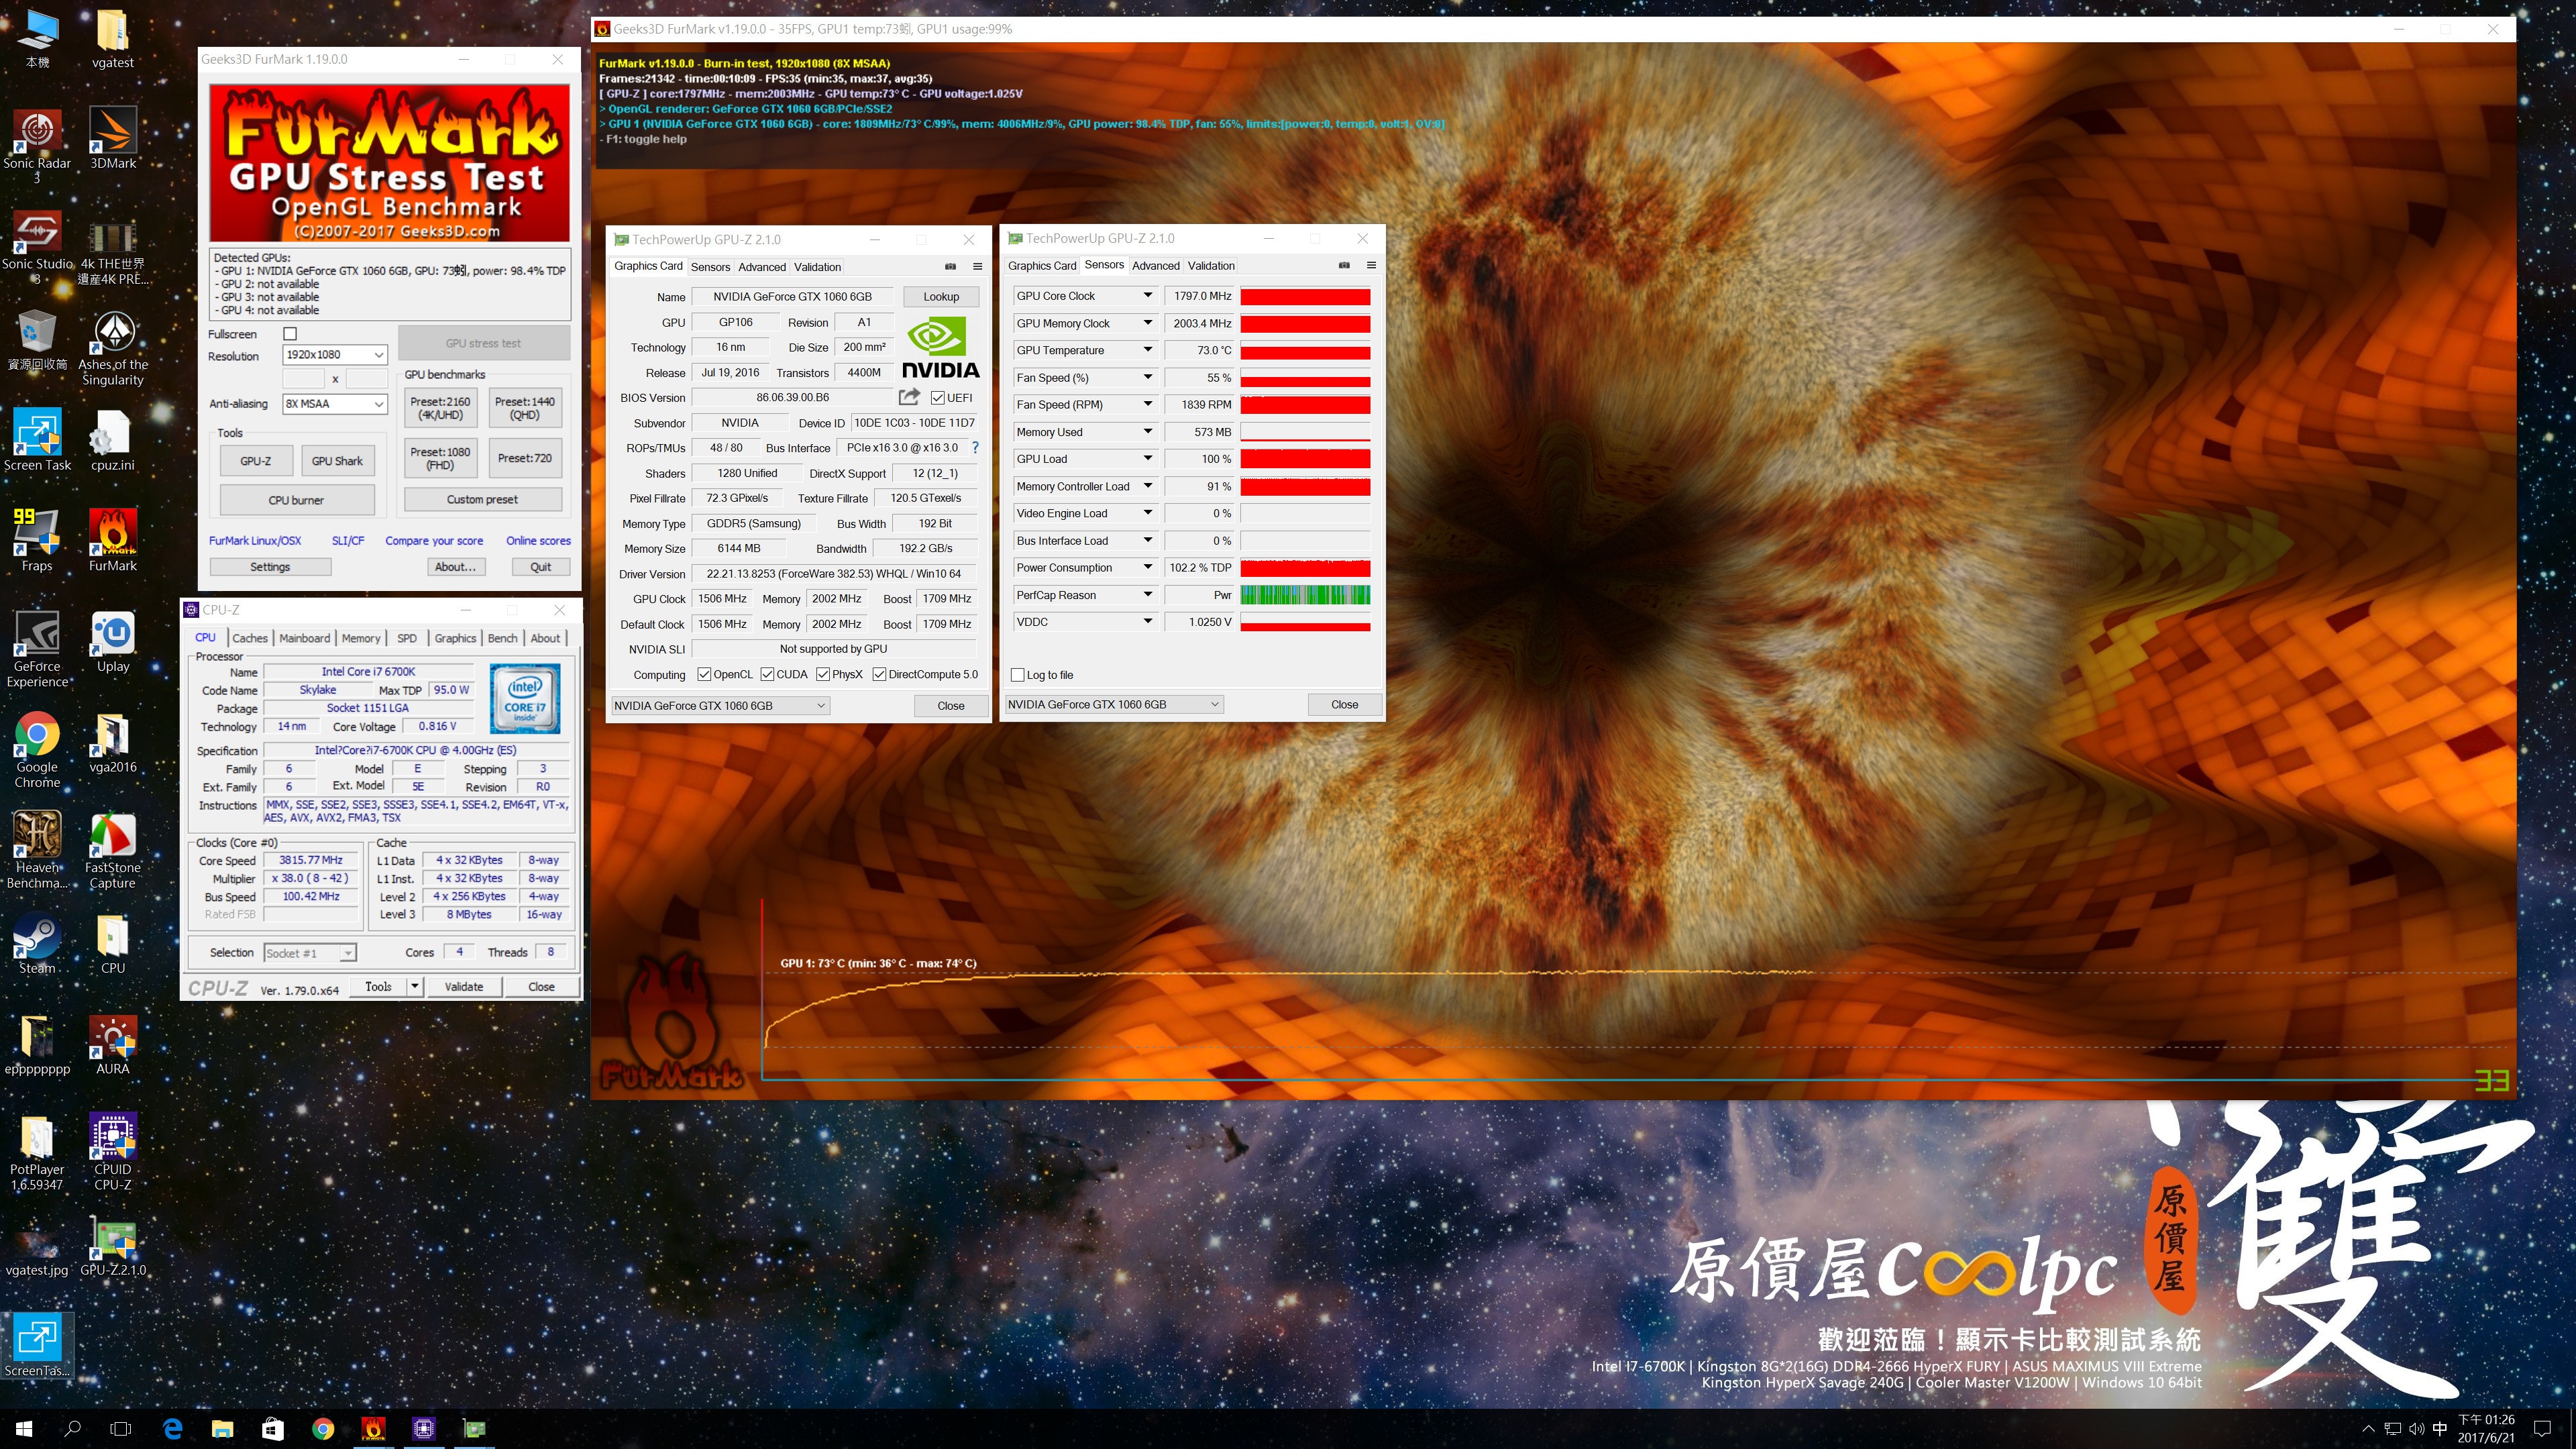Click the Bus Interface question mark in GPU-Z
The width and height of the screenshot is (2576, 1449).
pos(975,448)
